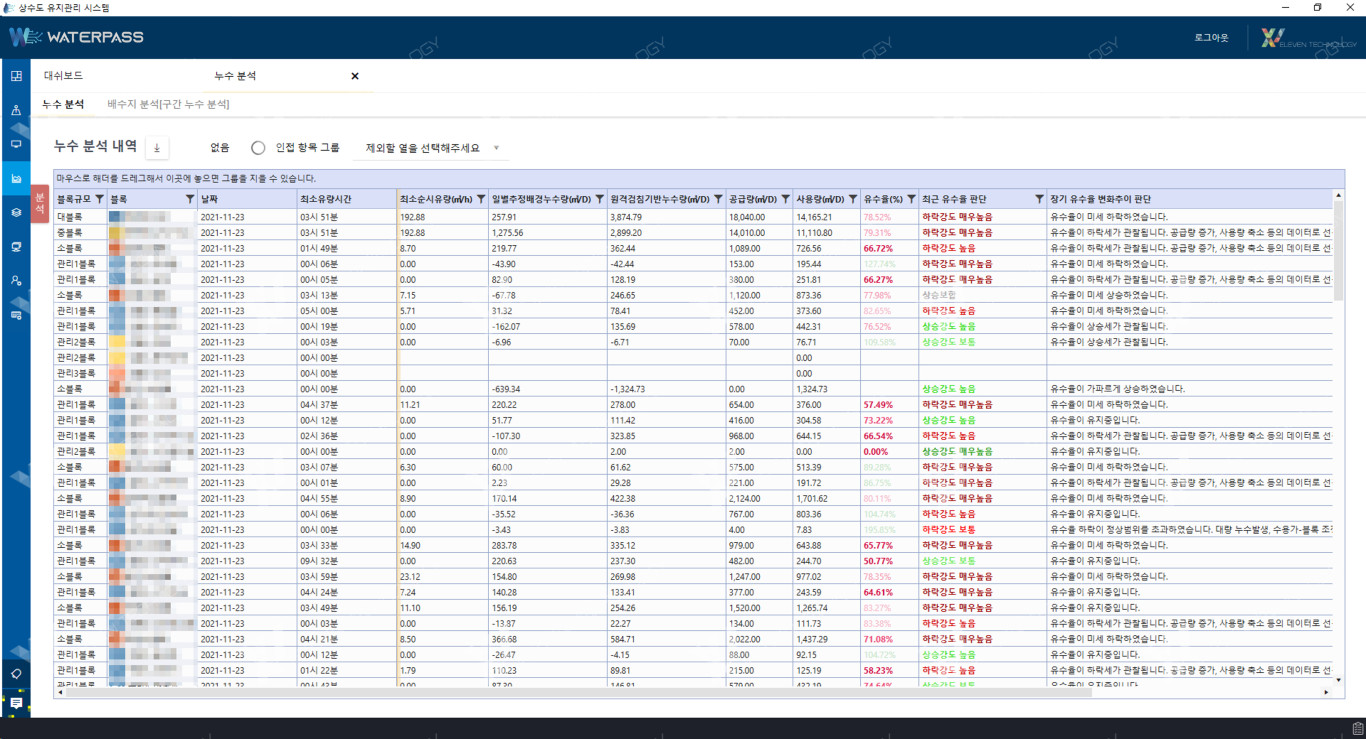This screenshot has width=1366, height=739.
Task: Open filter for 블록규모 column
Action: click(x=99, y=199)
